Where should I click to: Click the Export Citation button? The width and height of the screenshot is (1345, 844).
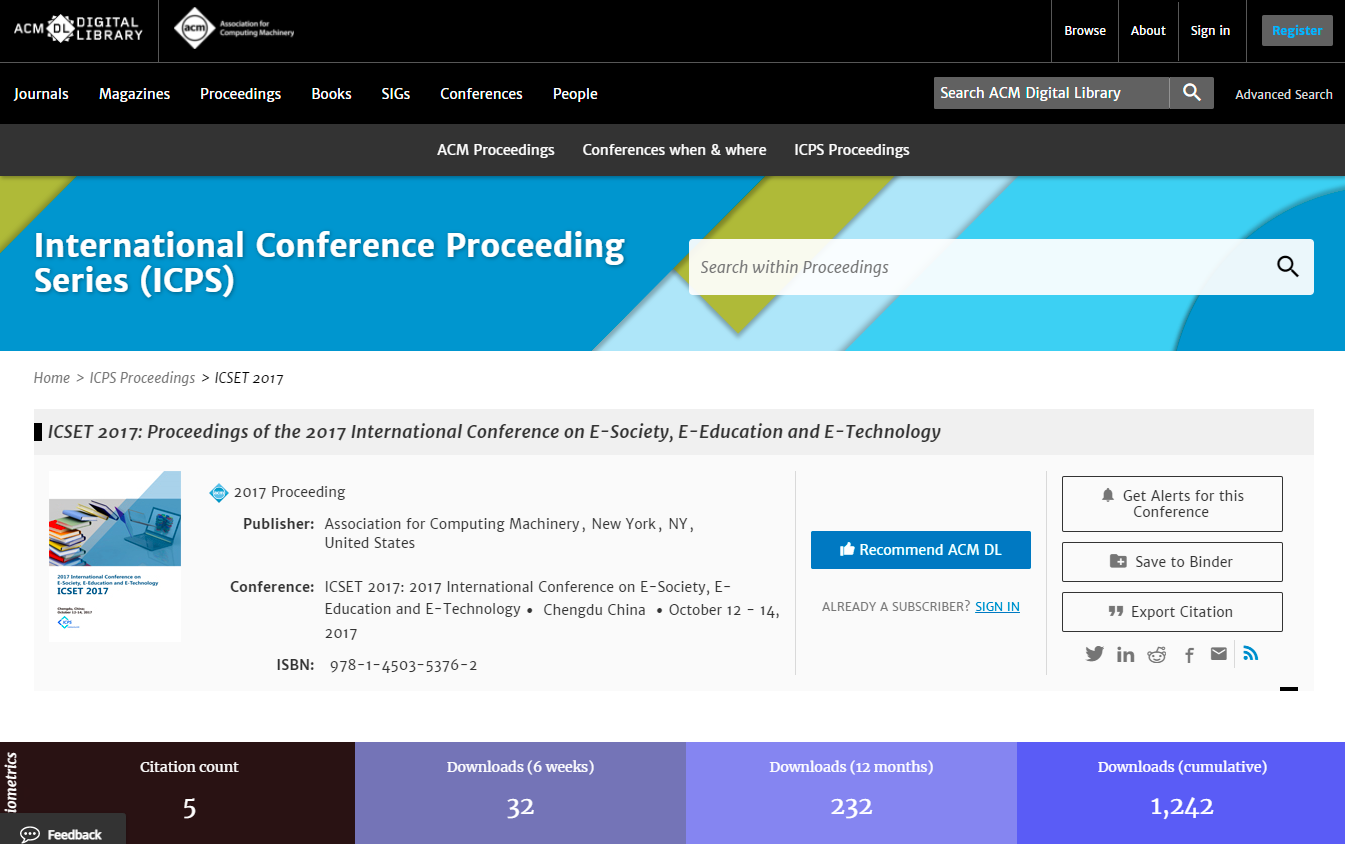click(x=1172, y=612)
